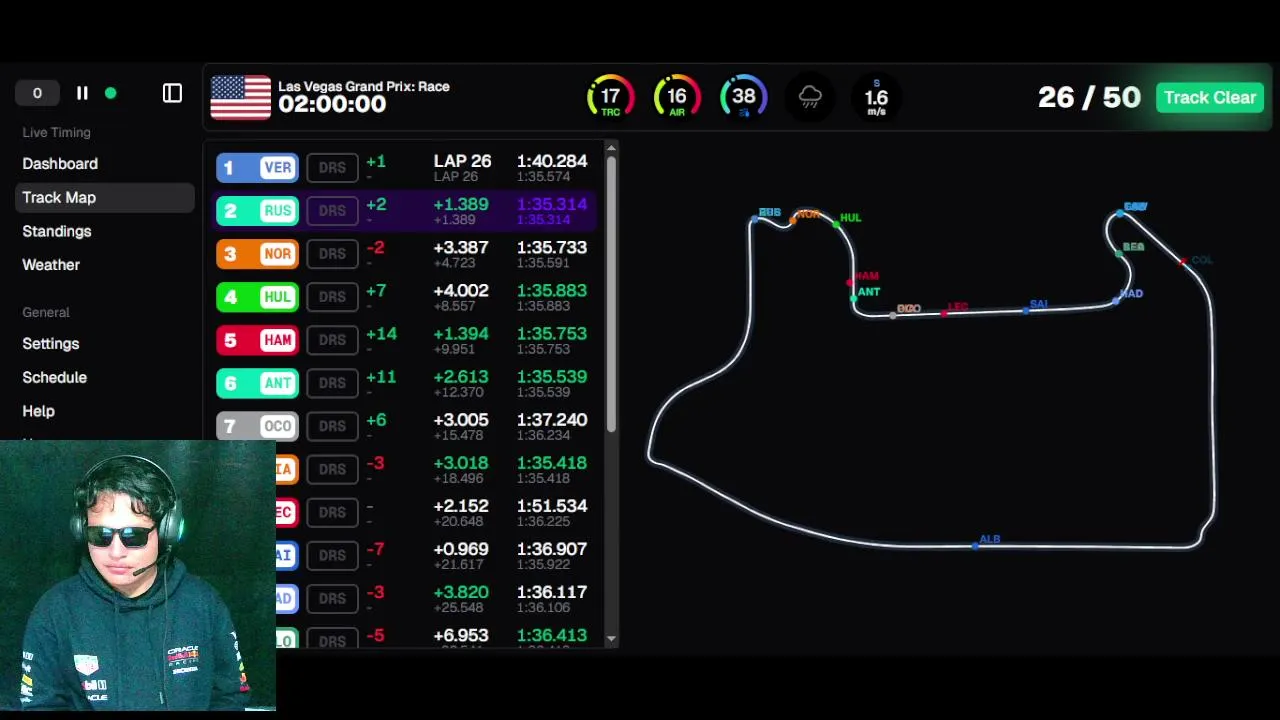Screen dimensions: 1280x720
Task: Open the Weather page
Action: coord(51,265)
